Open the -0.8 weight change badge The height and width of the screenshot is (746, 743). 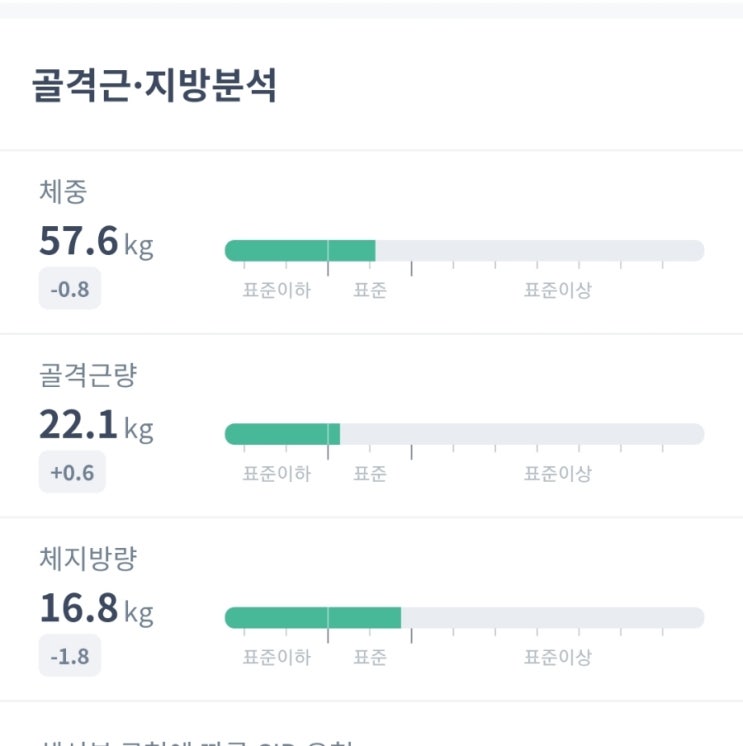tap(70, 290)
